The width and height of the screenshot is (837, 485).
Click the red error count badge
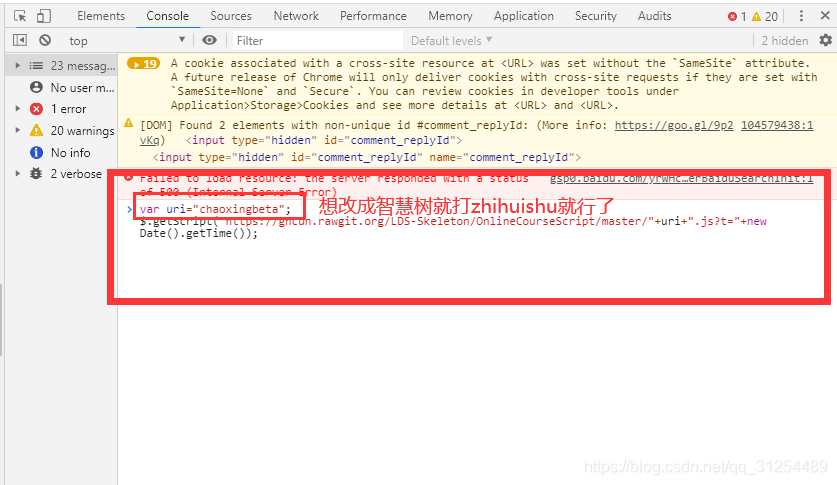(737, 17)
